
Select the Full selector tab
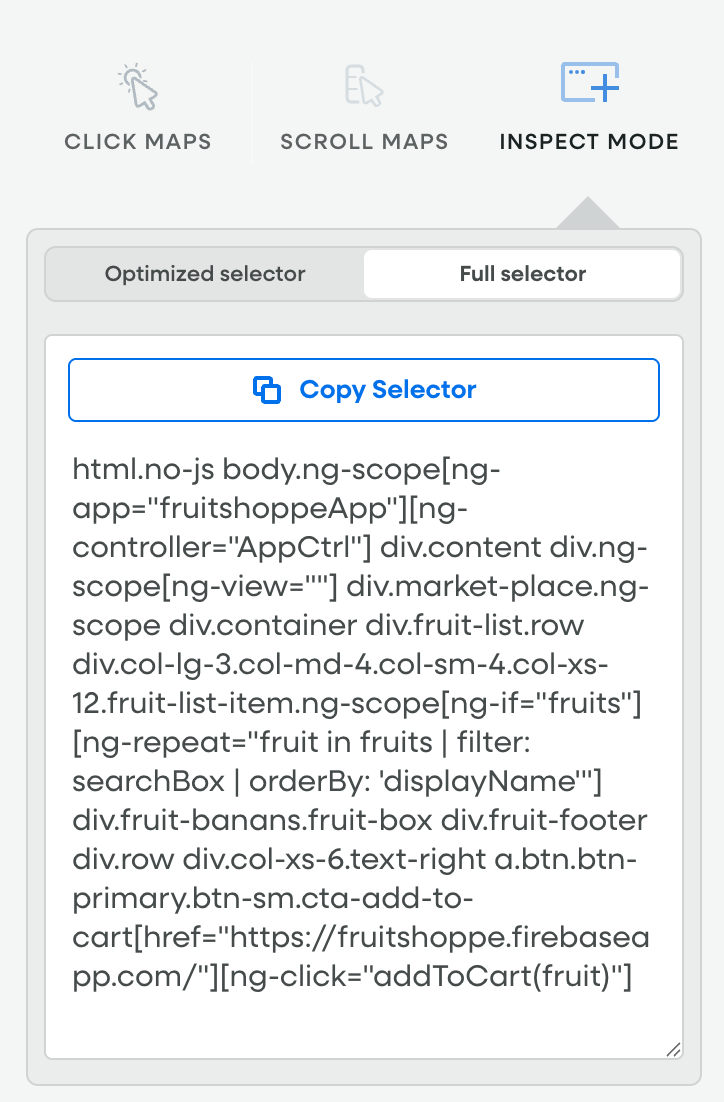point(522,273)
